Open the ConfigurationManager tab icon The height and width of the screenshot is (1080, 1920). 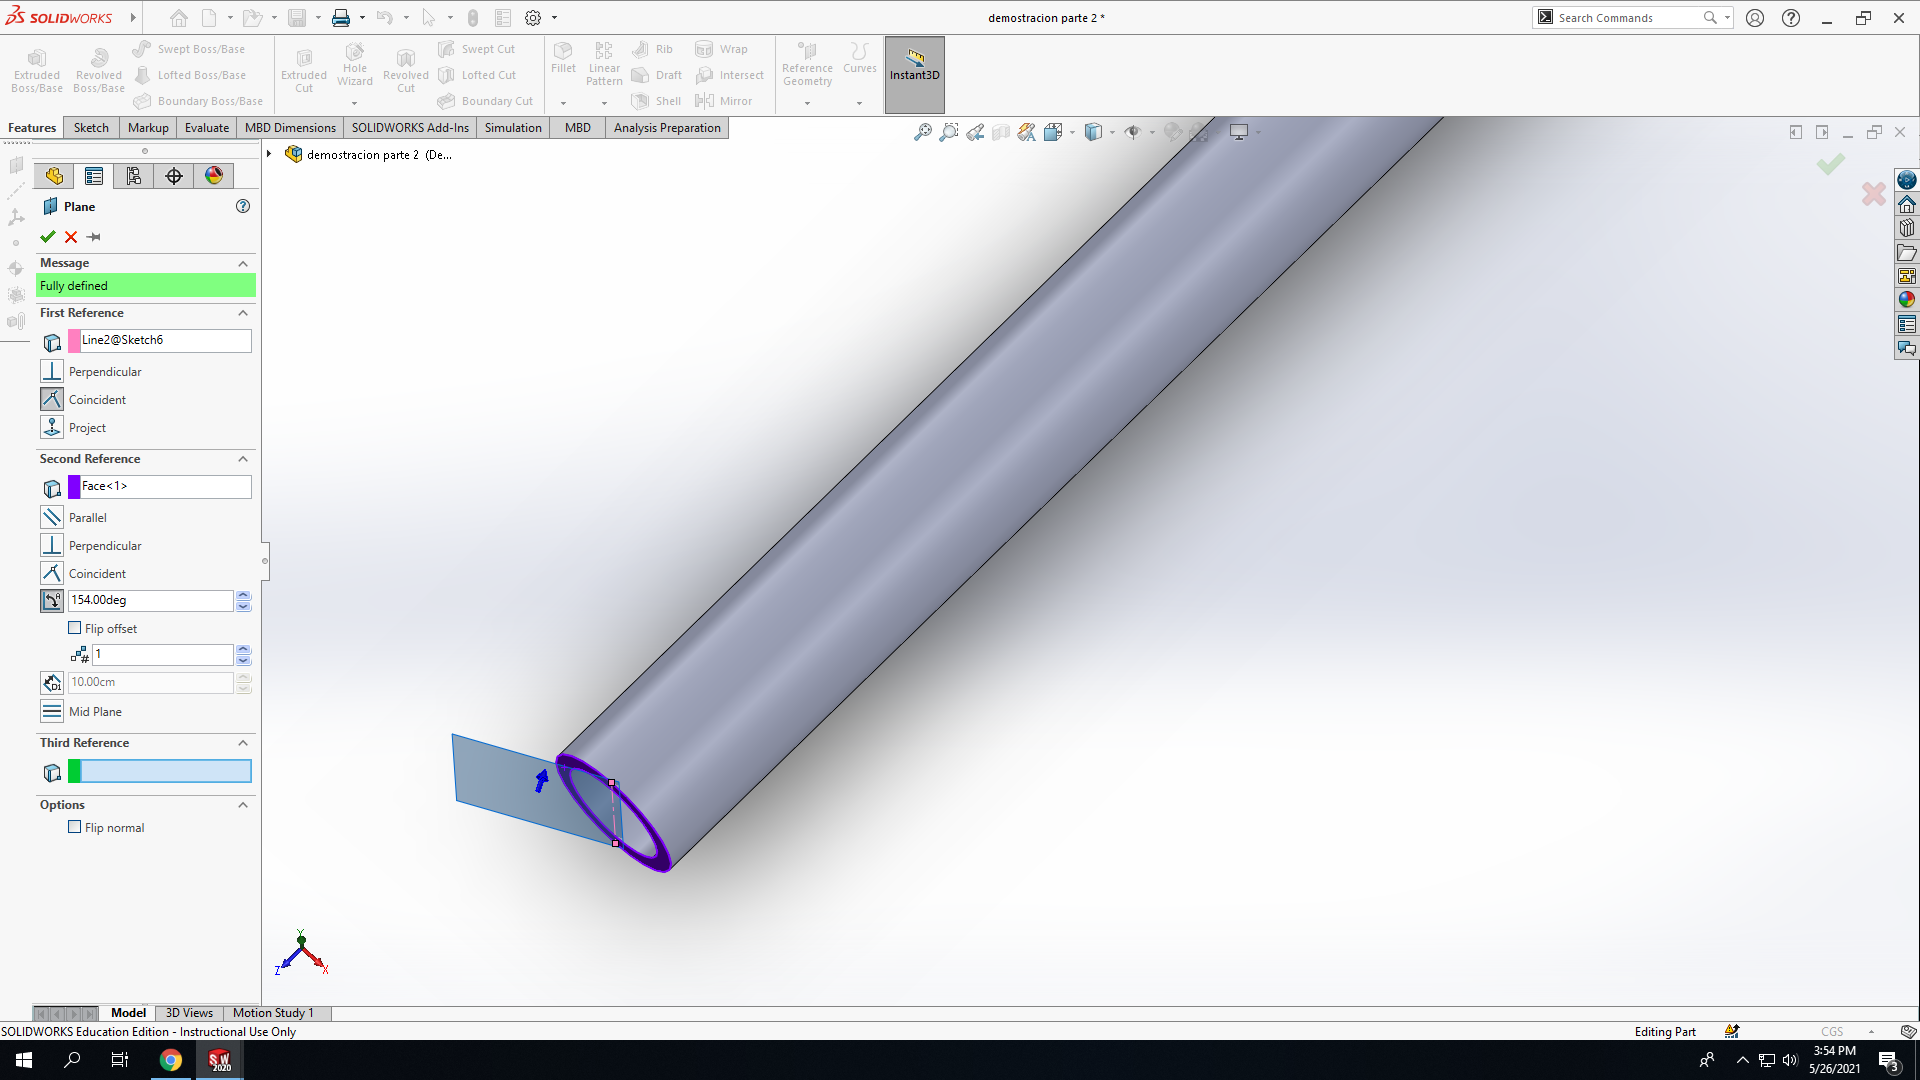[x=134, y=176]
